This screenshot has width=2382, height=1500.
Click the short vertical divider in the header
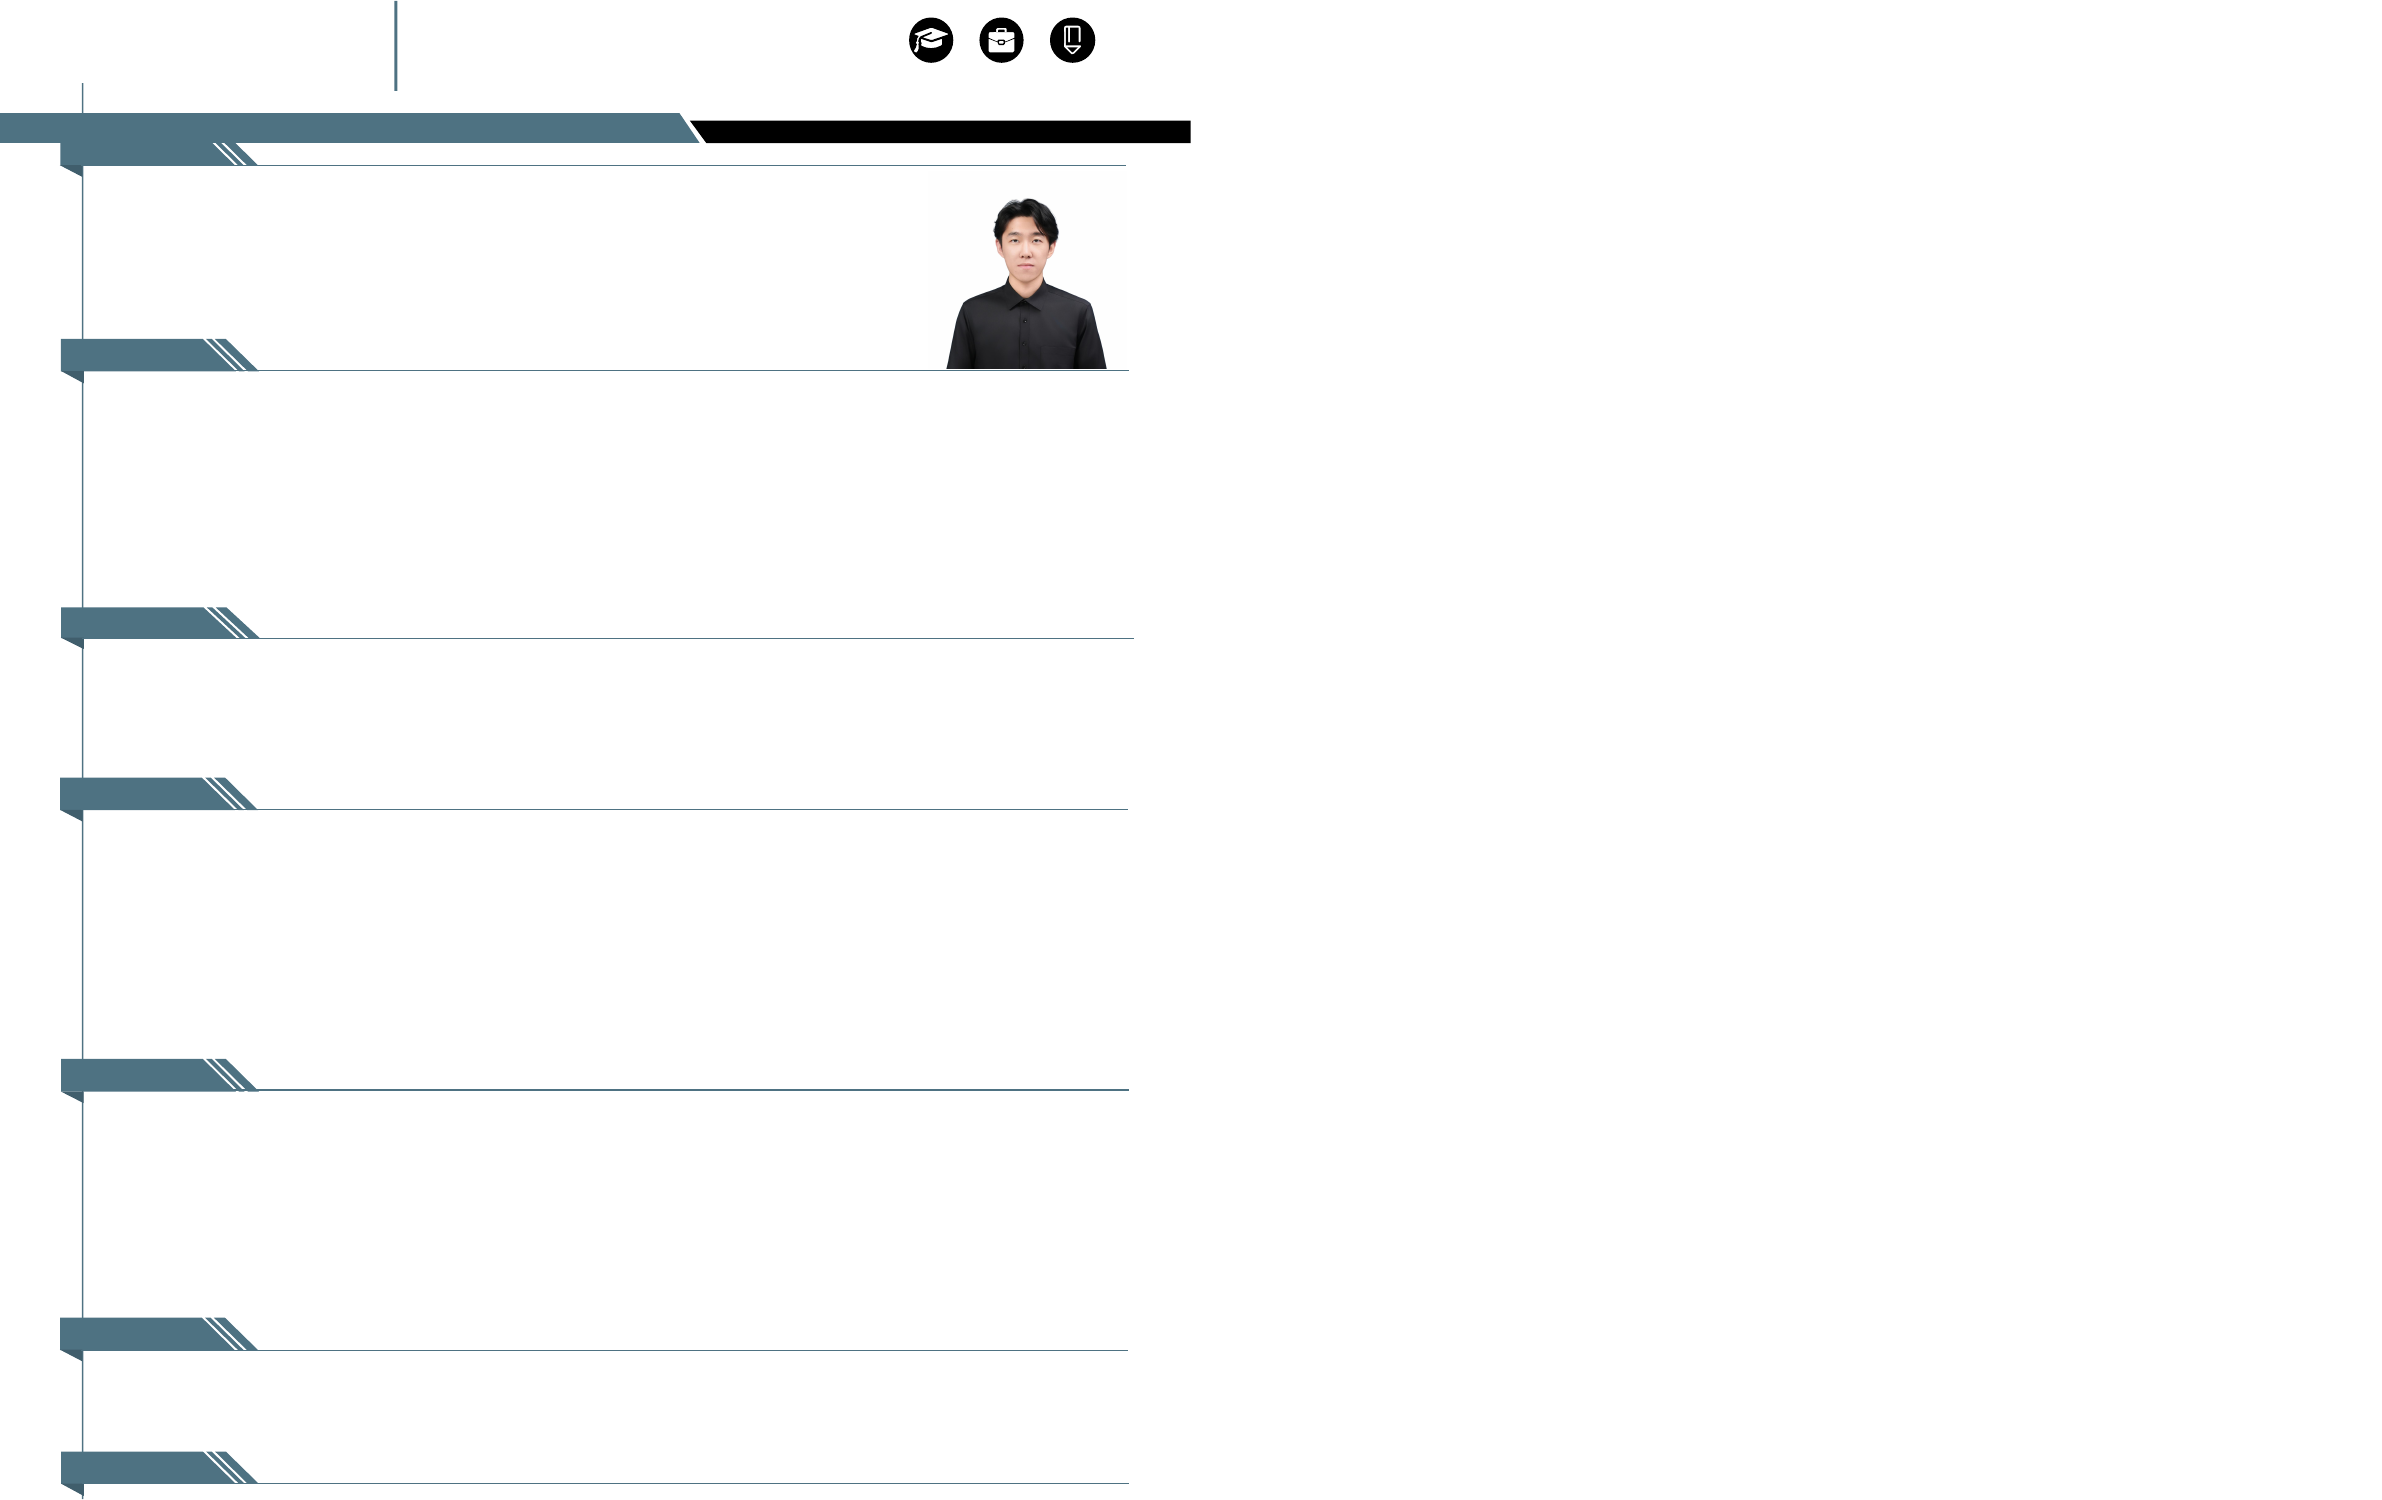(396, 46)
